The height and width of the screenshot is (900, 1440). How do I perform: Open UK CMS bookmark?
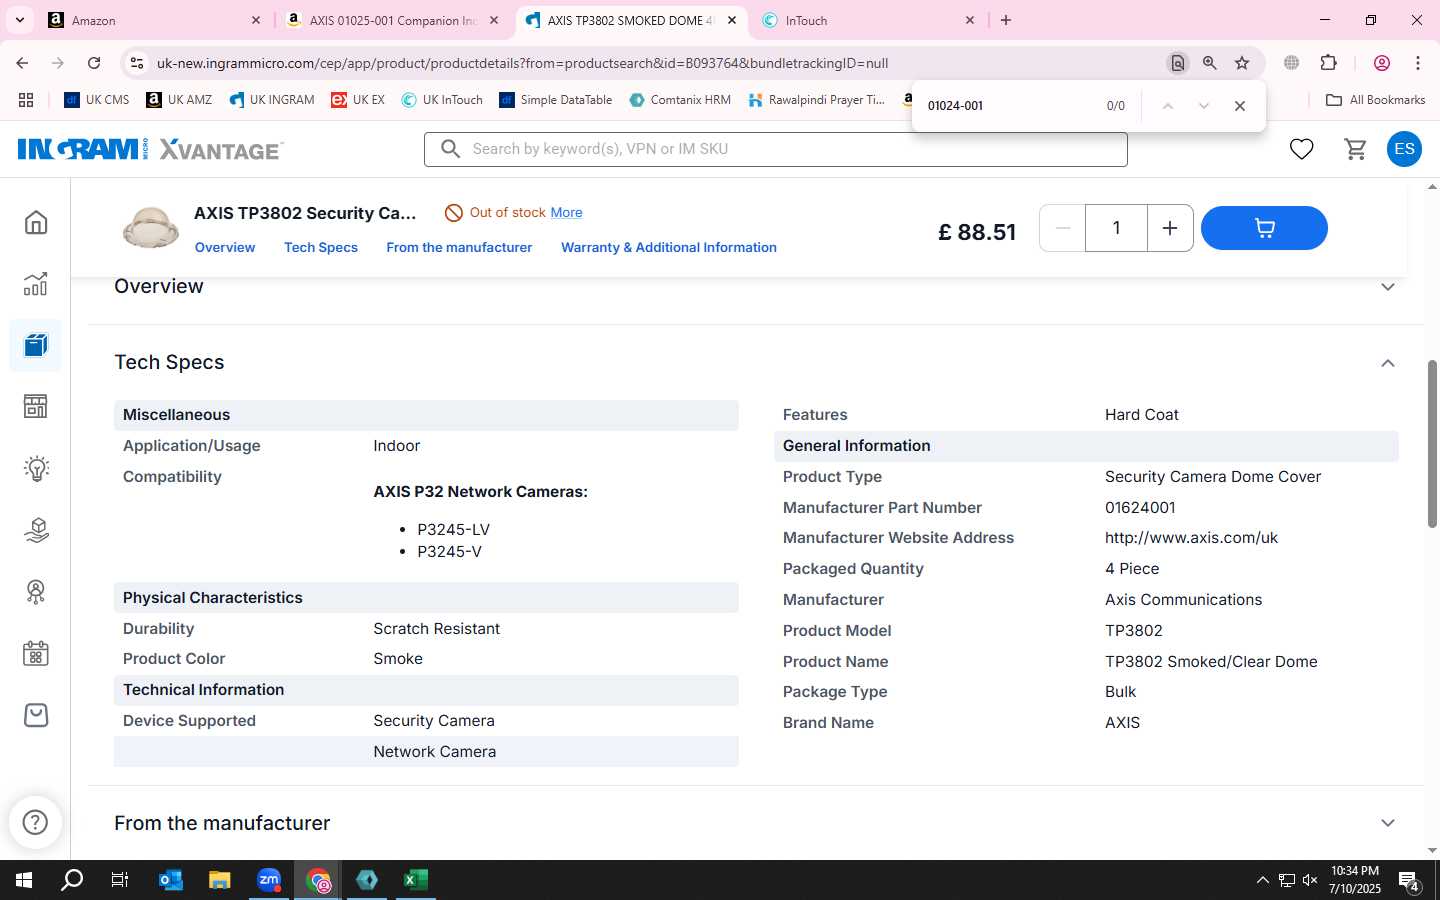97,100
